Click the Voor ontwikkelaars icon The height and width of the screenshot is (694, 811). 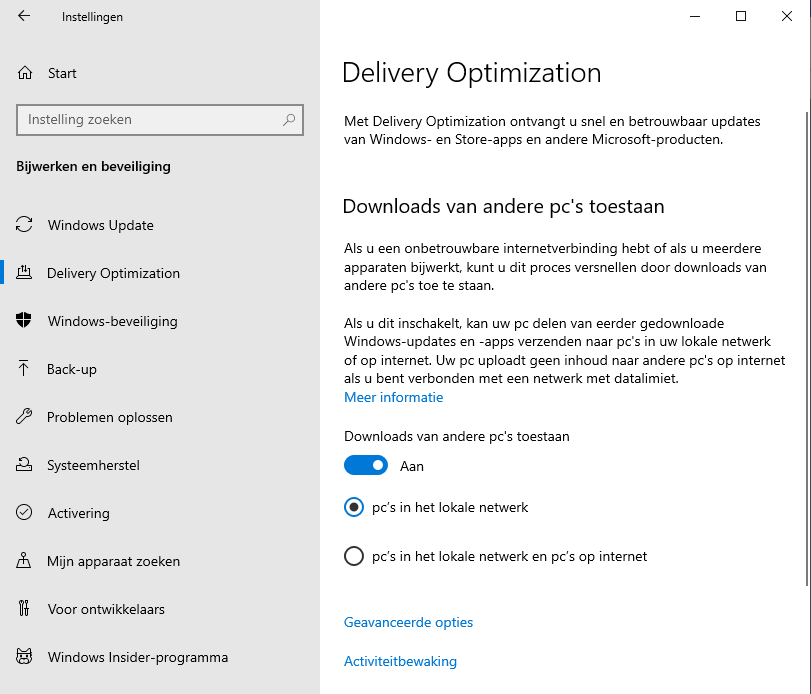coord(25,609)
